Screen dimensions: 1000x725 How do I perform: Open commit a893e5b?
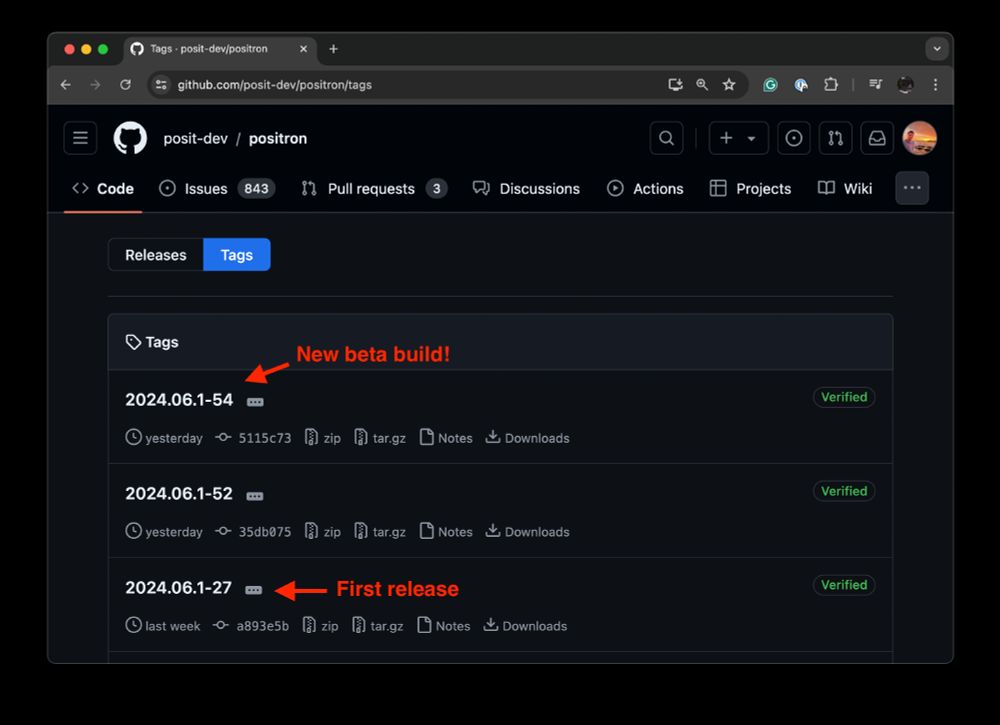point(251,626)
